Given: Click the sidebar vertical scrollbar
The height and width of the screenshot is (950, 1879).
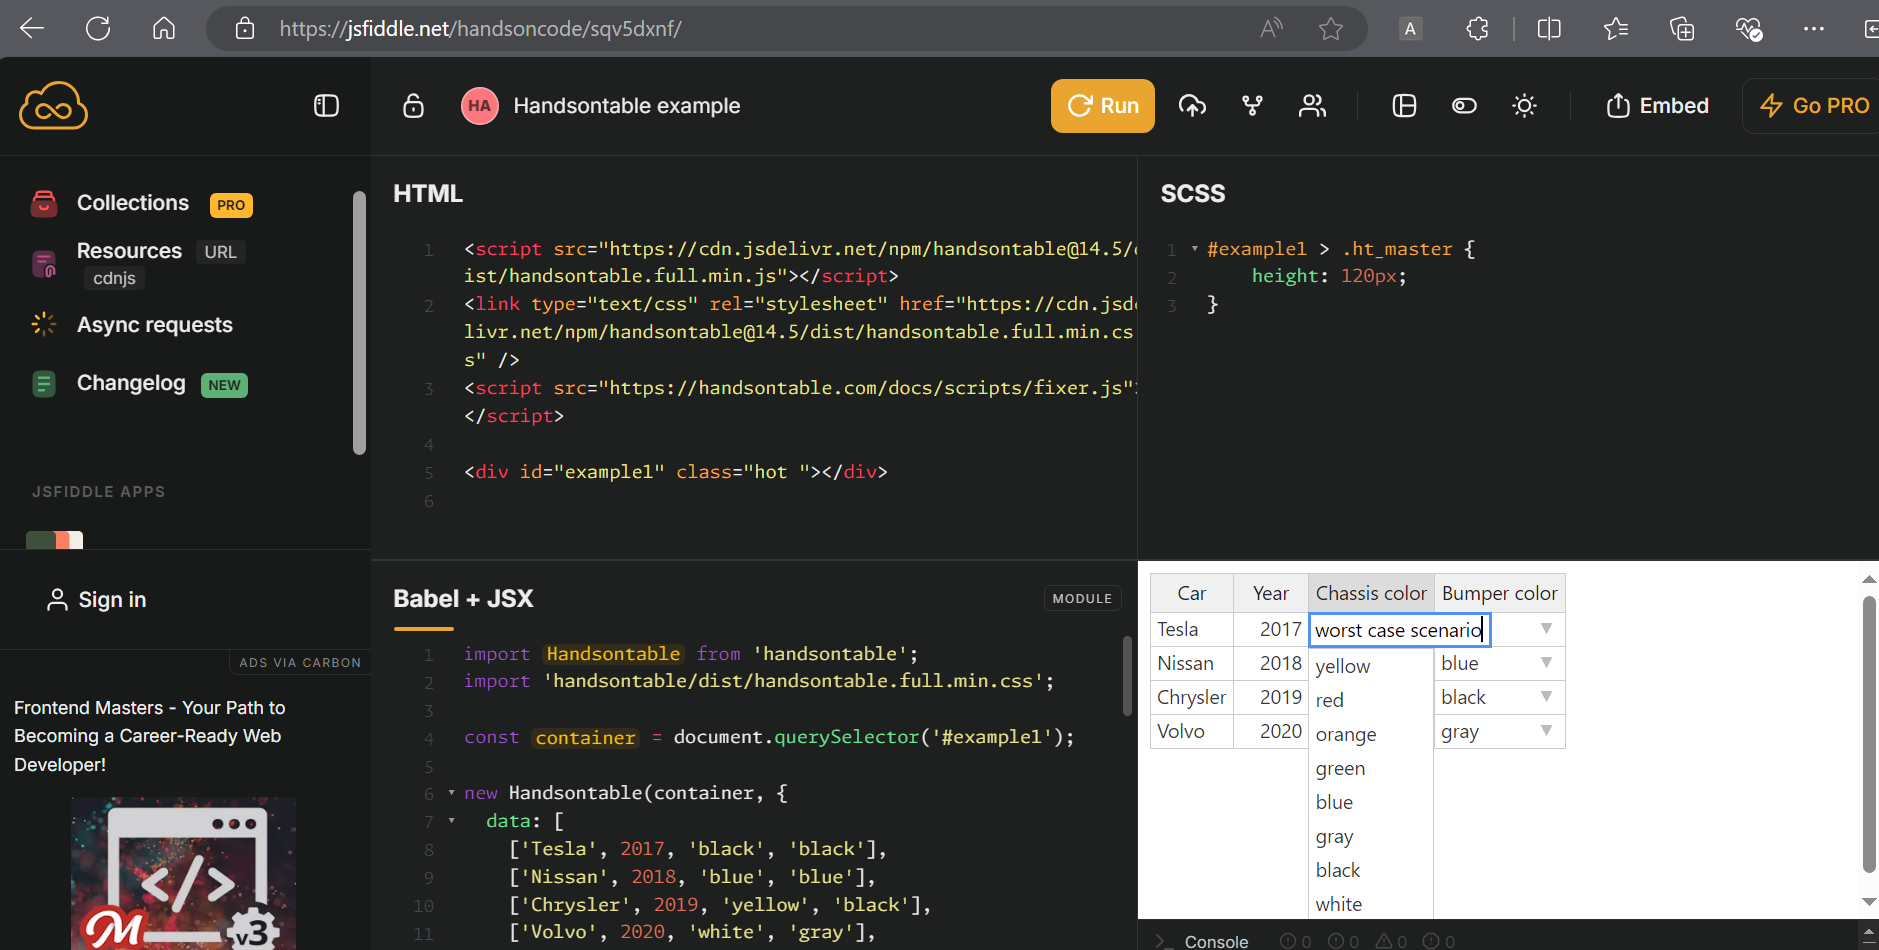Looking at the screenshot, I should 360,323.
